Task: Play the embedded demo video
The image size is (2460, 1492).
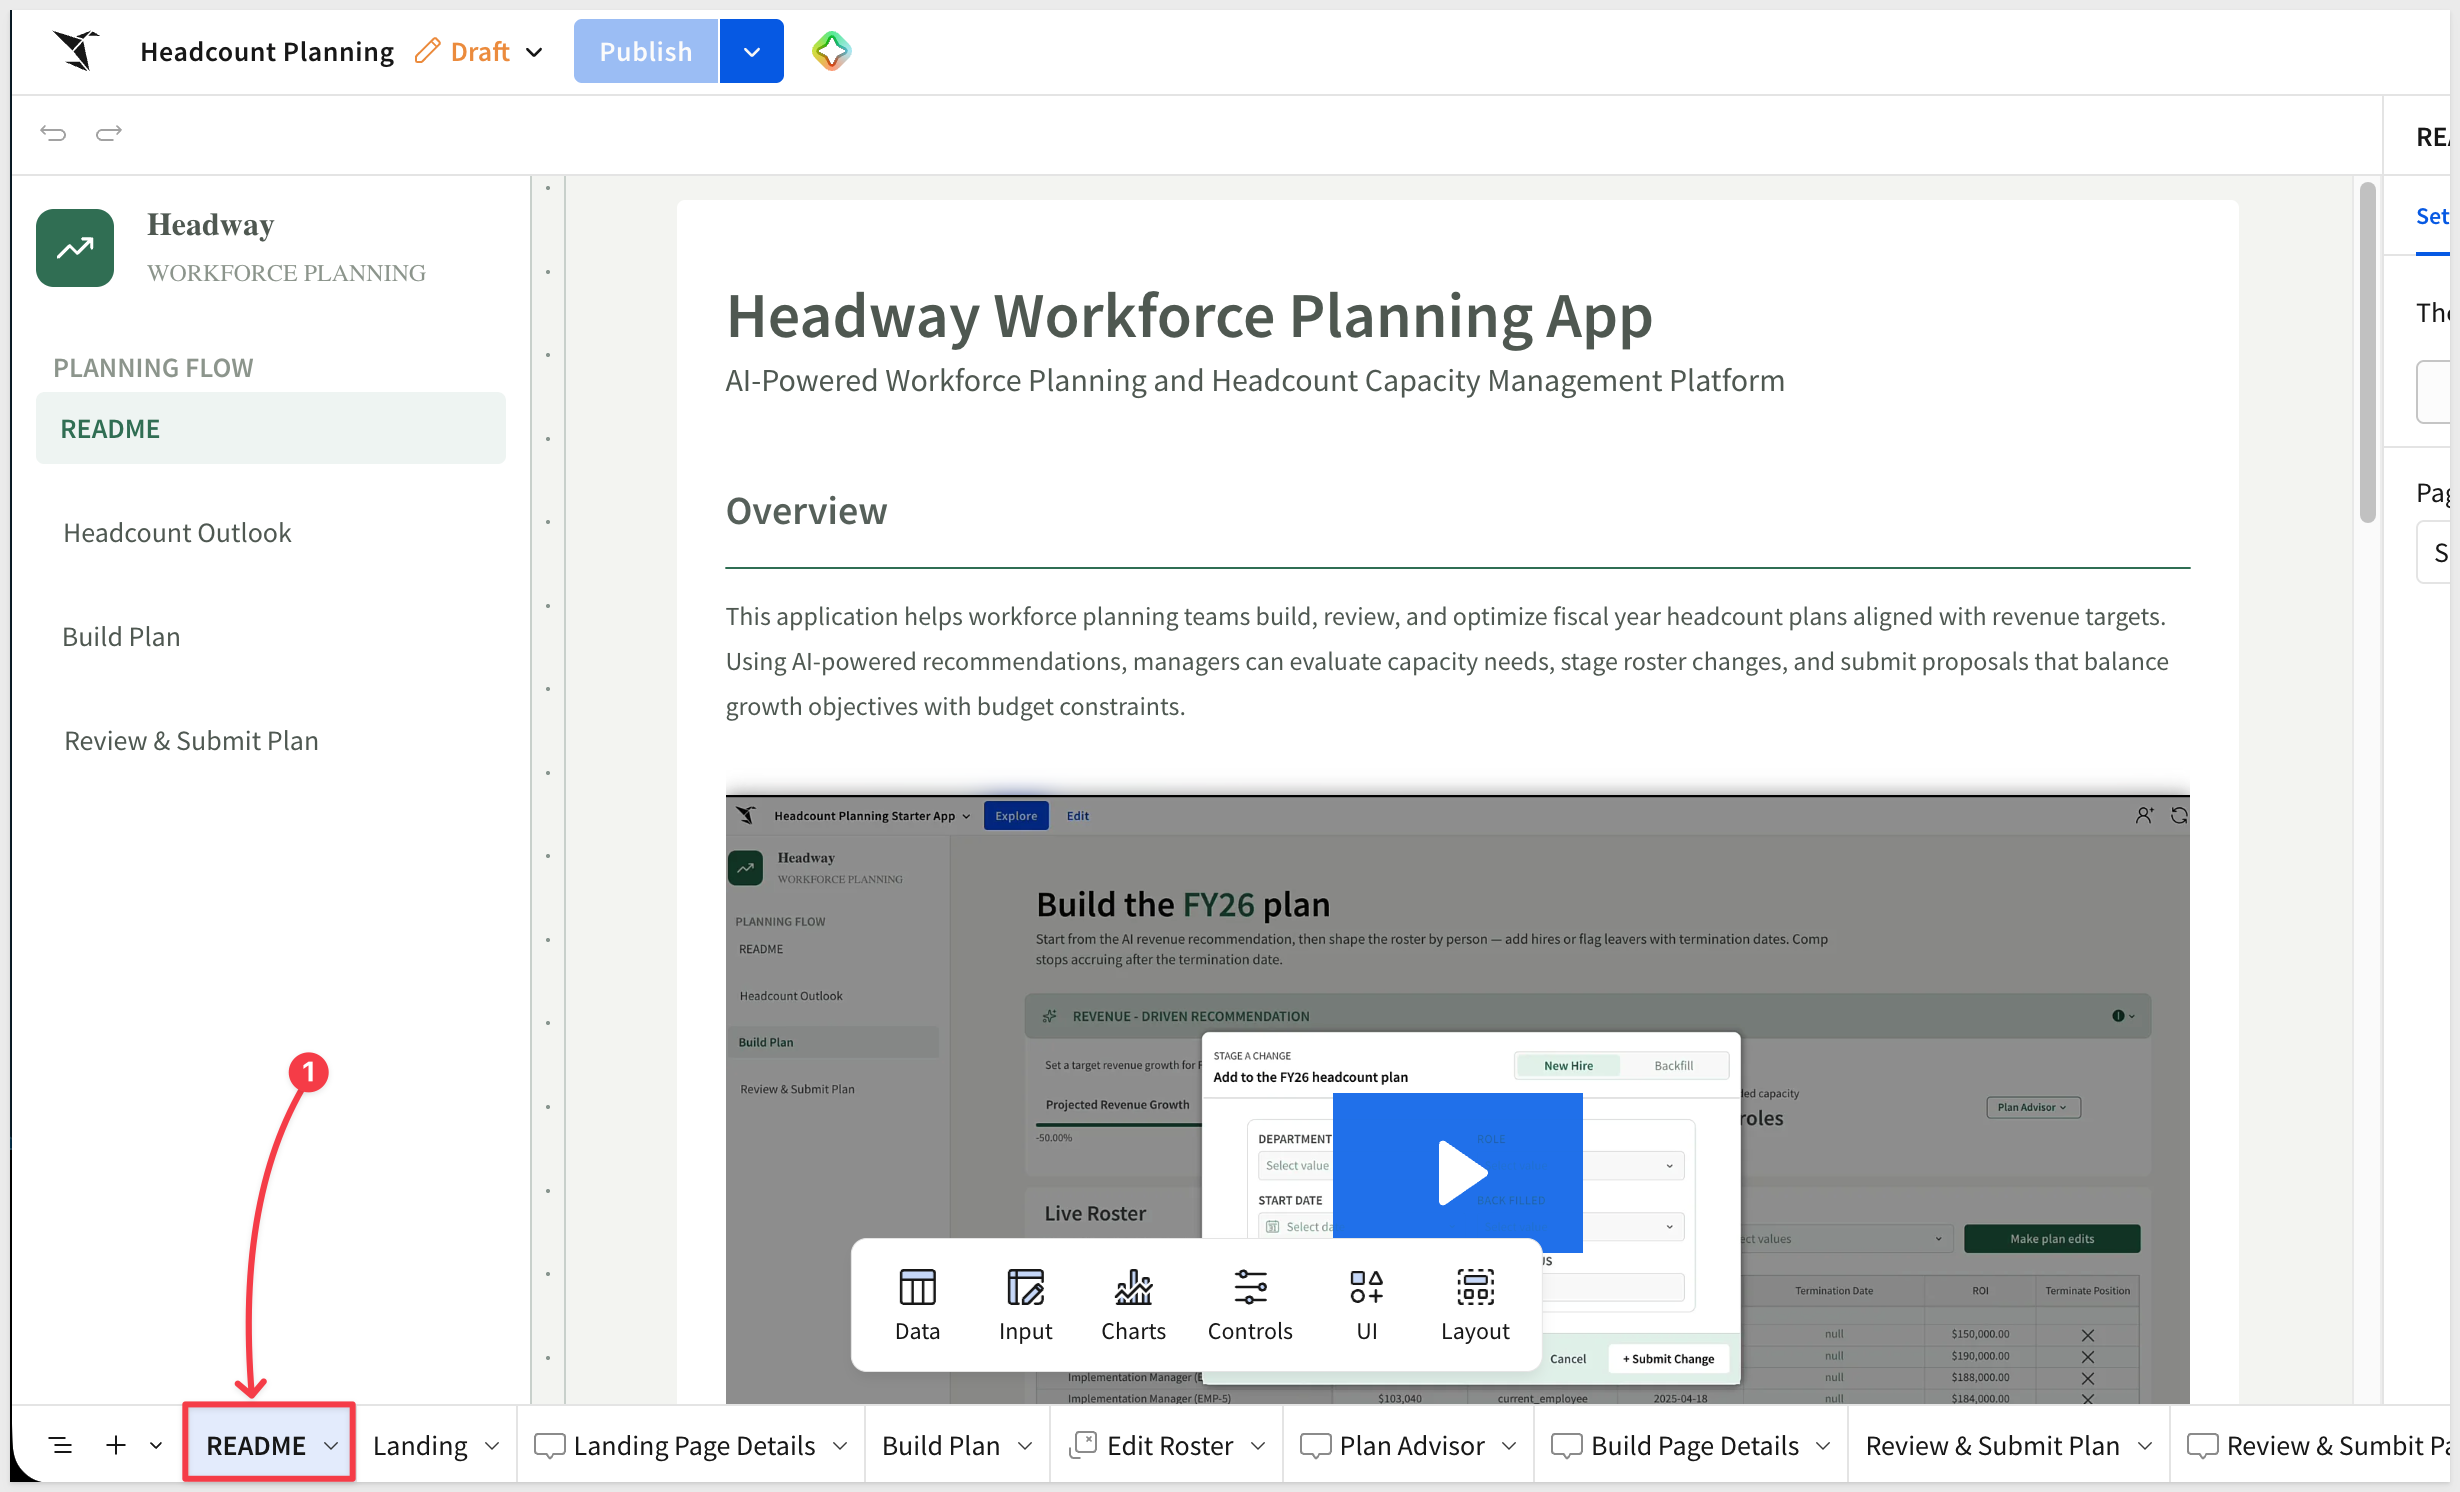Action: (1458, 1172)
